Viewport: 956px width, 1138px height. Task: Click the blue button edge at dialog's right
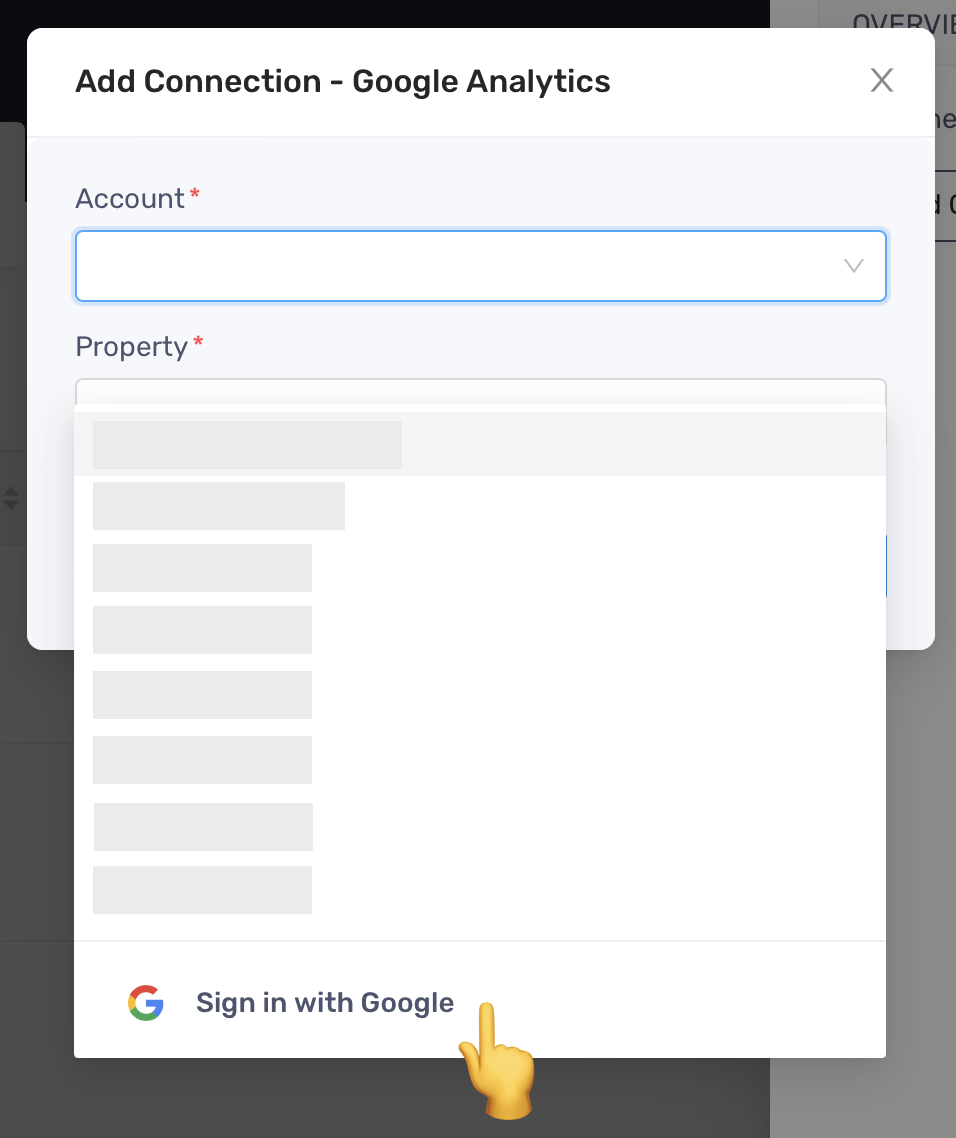point(886,566)
